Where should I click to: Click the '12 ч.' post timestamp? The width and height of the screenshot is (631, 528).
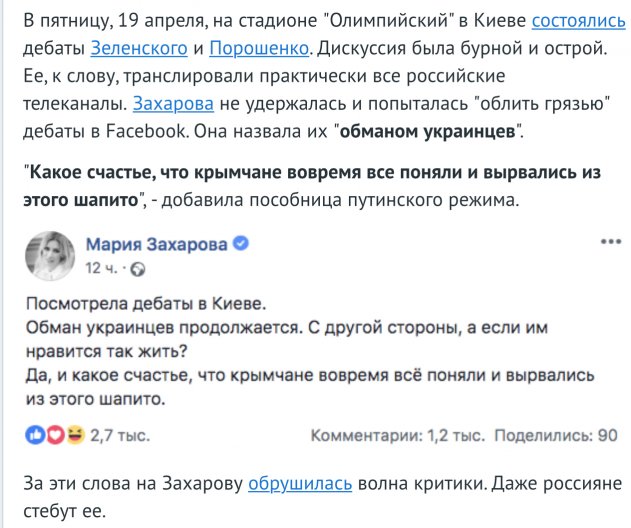tap(105, 269)
